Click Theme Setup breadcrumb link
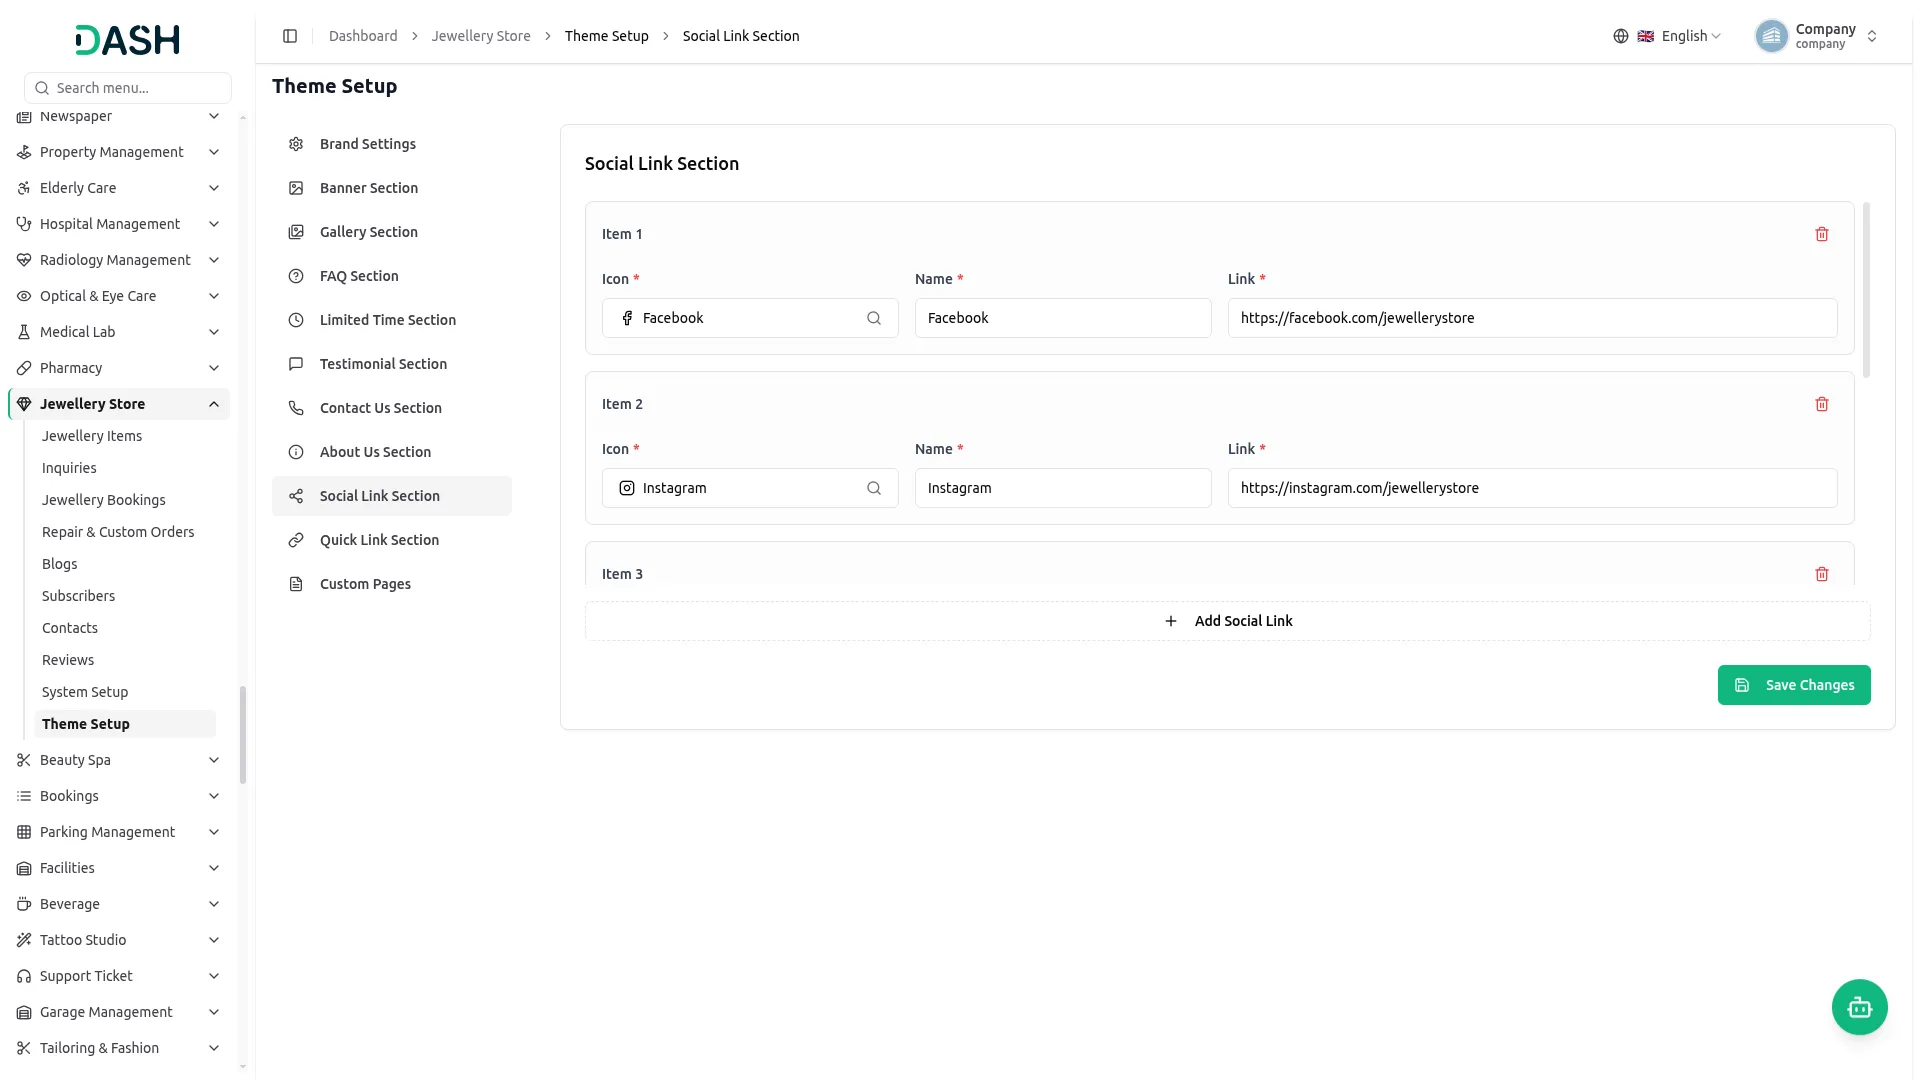 pyautogui.click(x=606, y=36)
